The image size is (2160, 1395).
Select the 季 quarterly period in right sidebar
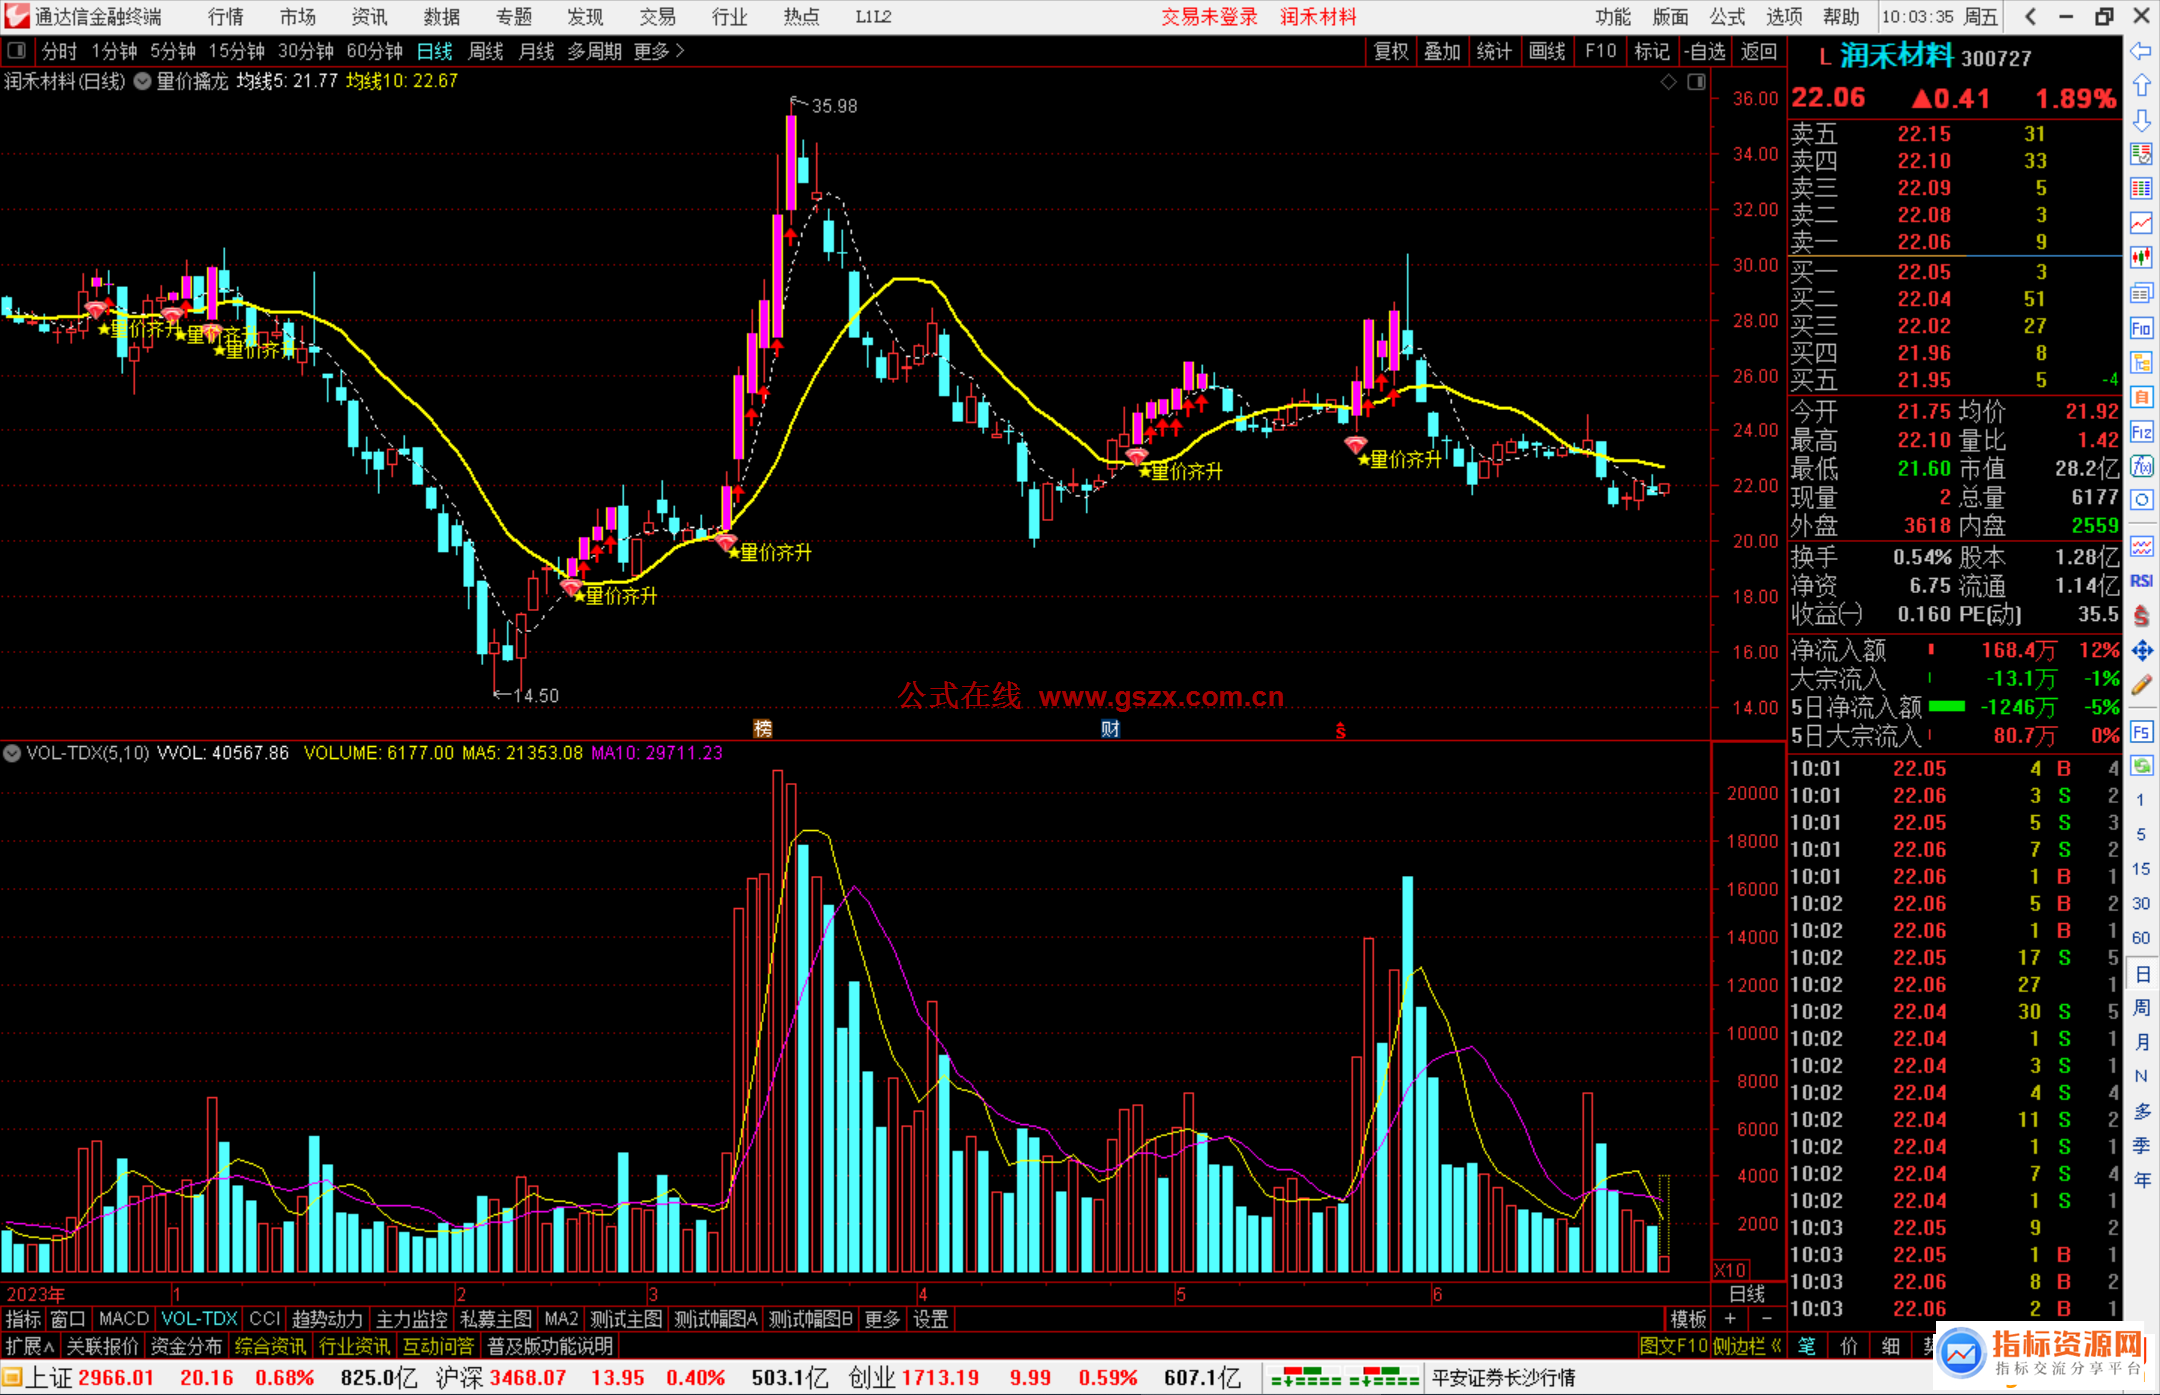coord(2141,1146)
